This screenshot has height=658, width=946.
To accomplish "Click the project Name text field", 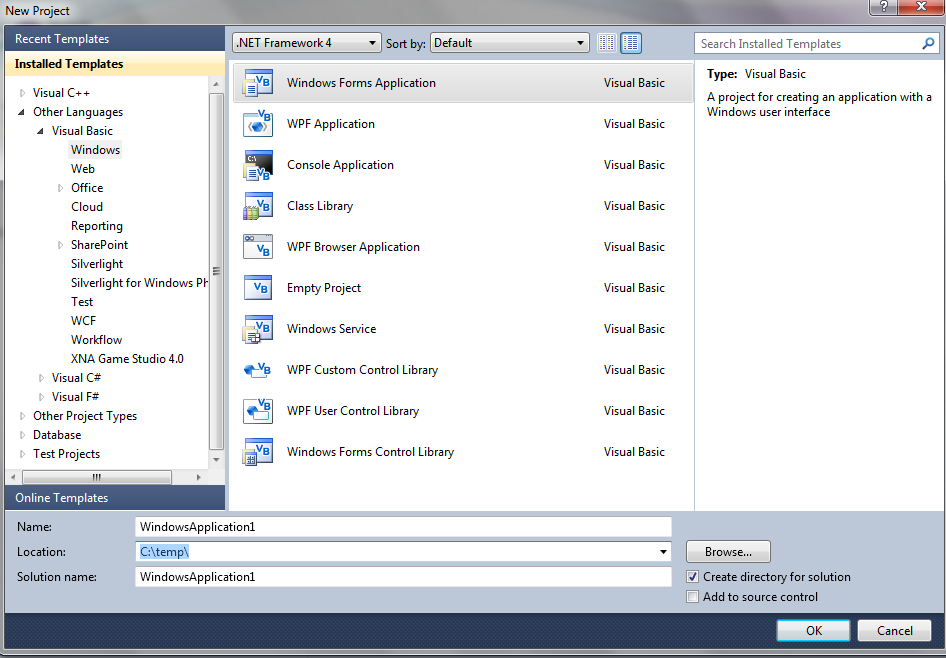I will (402, 527).
